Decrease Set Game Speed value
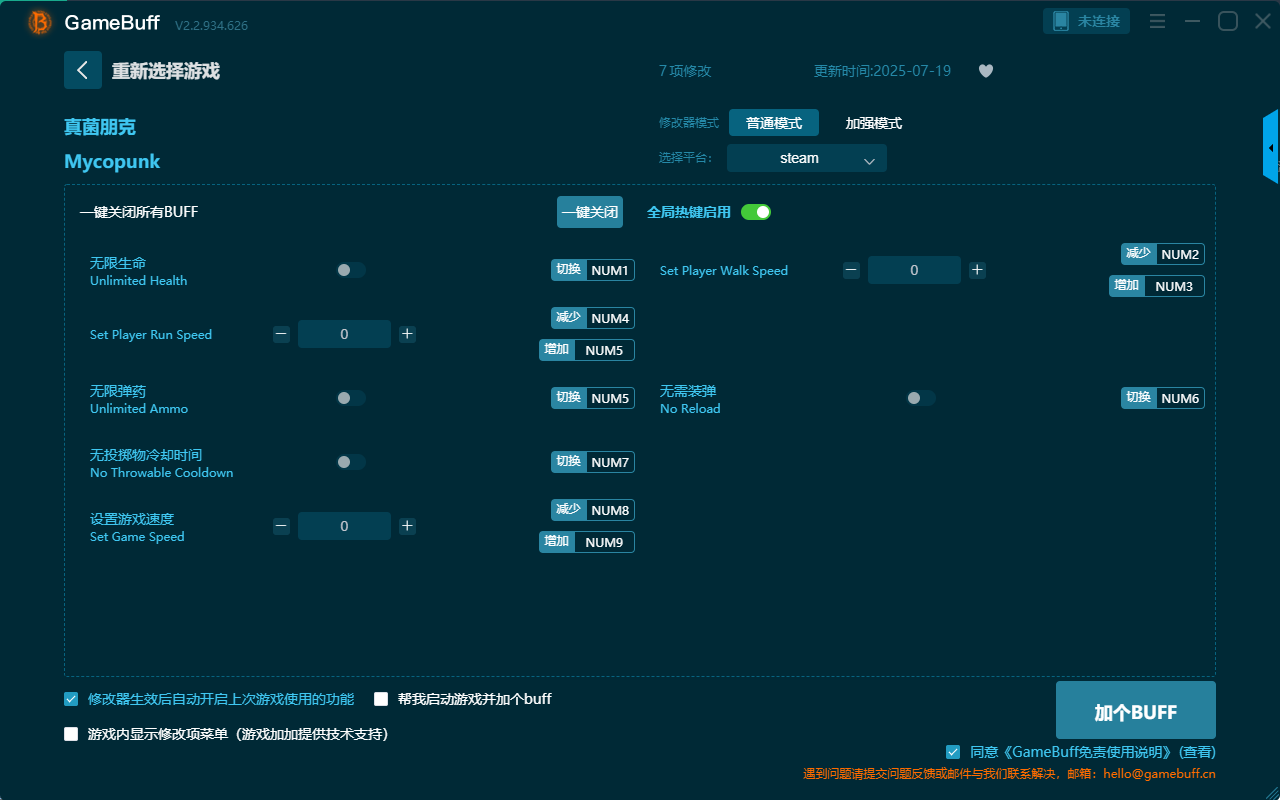 [281, 526]
